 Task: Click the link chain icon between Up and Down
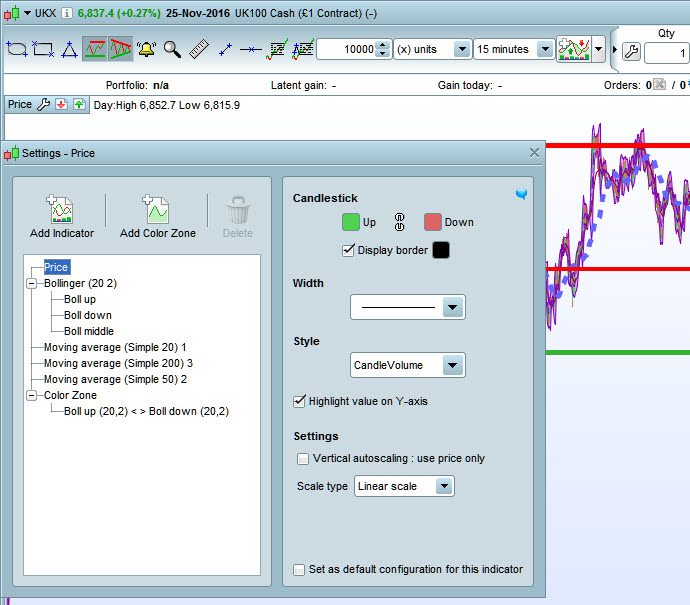[399, 222]
